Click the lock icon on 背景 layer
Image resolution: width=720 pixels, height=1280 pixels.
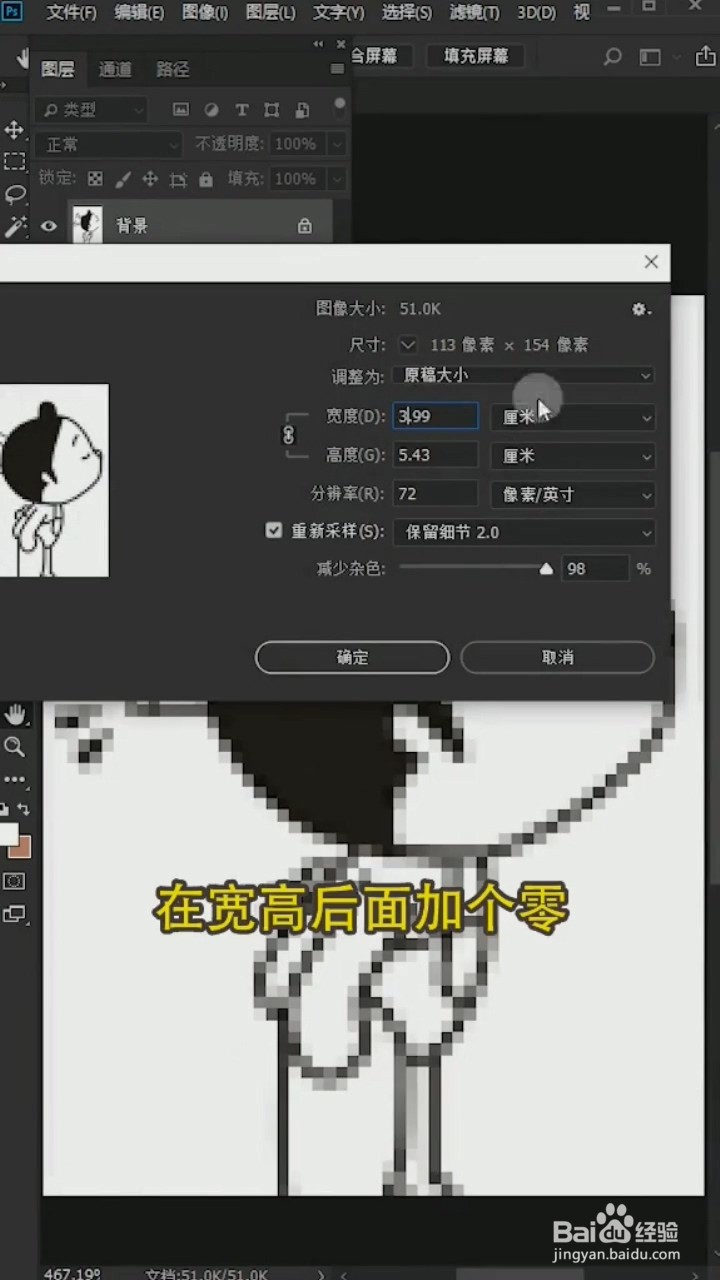[305, 226]
